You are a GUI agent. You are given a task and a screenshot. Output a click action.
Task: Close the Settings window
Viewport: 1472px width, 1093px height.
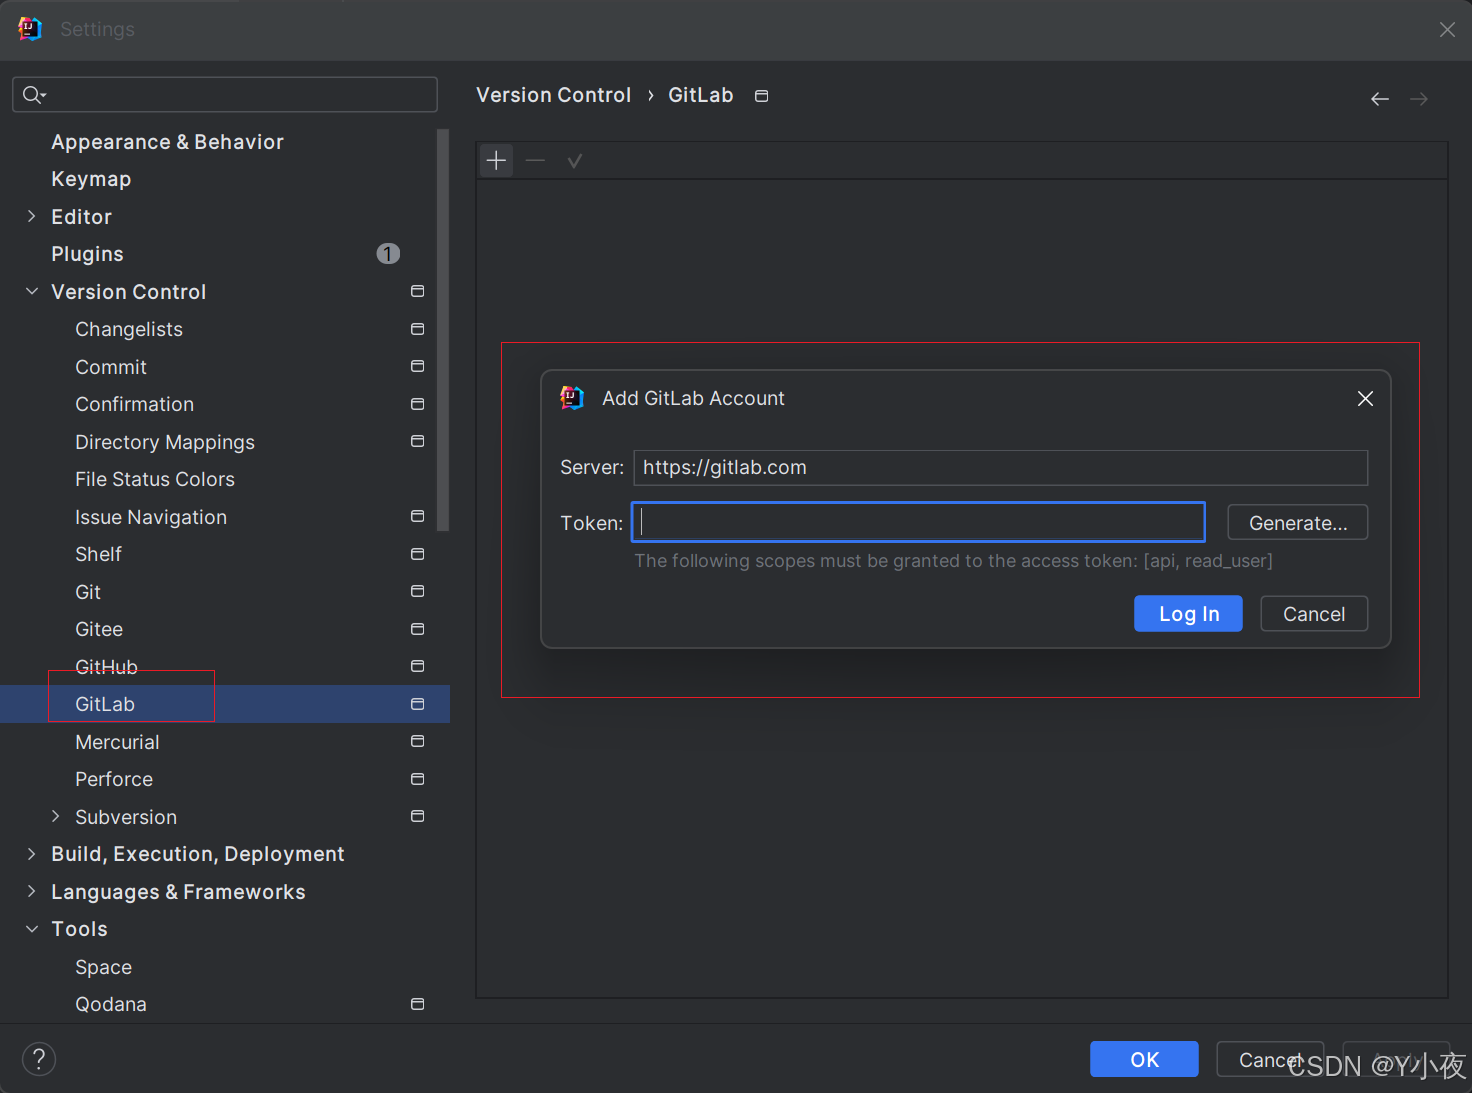1447,29
